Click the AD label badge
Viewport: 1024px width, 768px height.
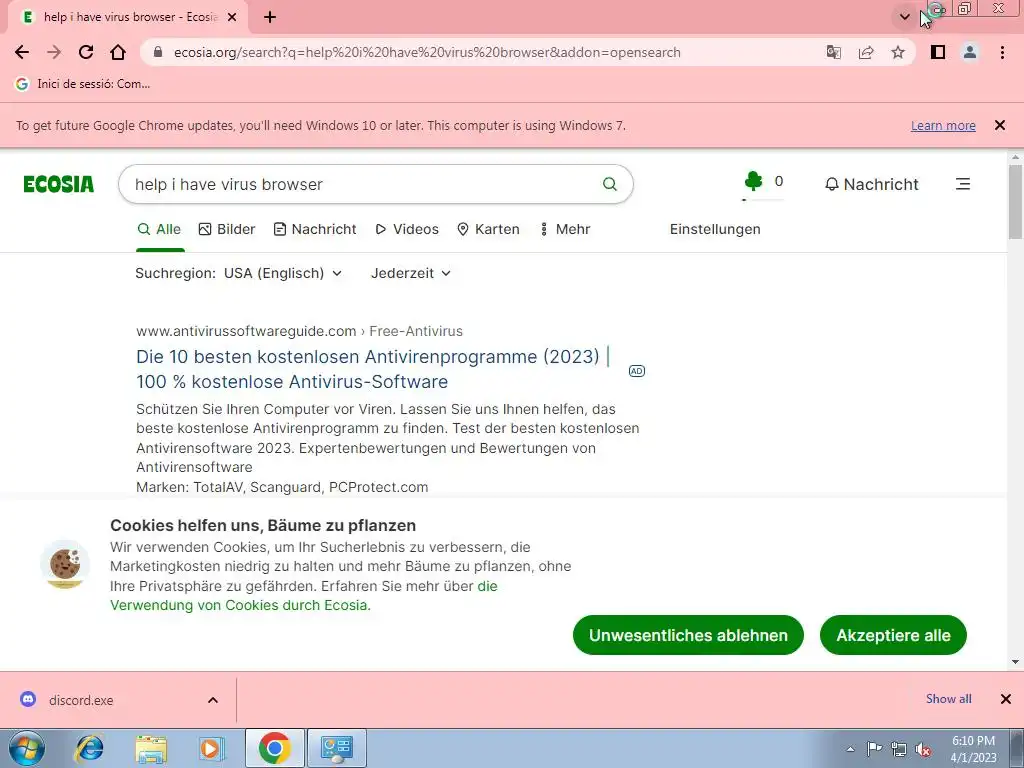(637, 371)
